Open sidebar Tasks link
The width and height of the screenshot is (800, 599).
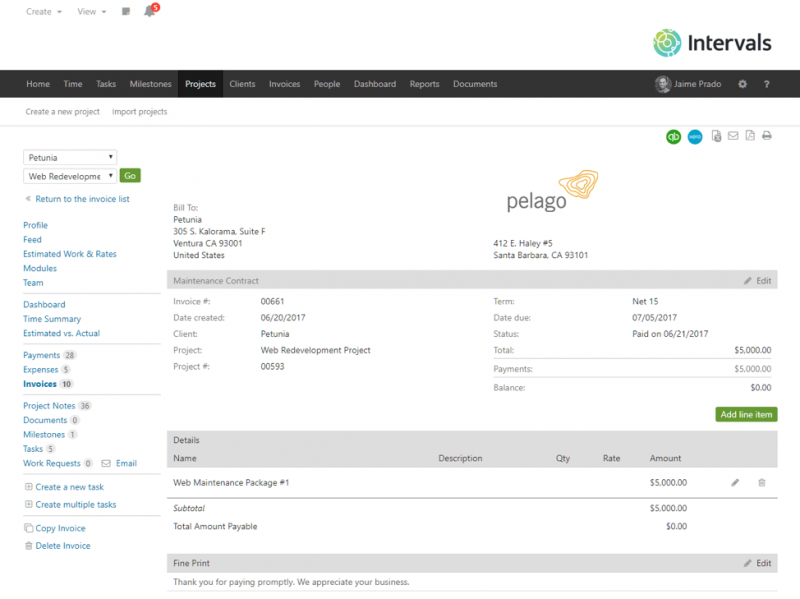pos(33,448)
